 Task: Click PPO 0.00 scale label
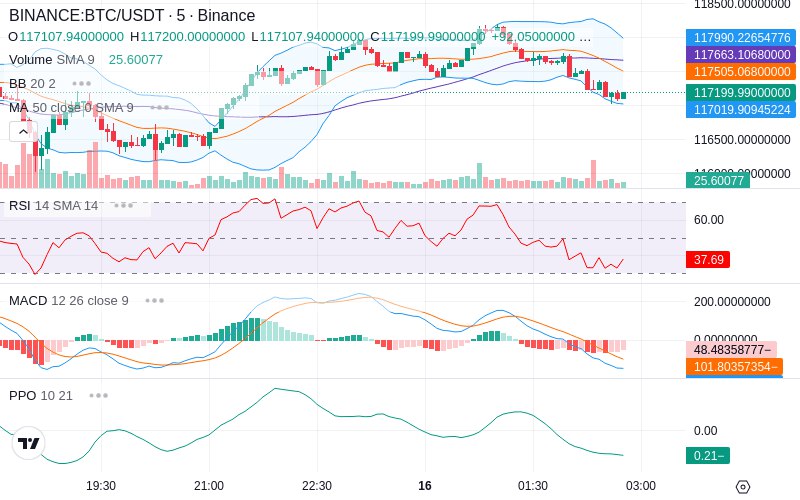(706, 431)
